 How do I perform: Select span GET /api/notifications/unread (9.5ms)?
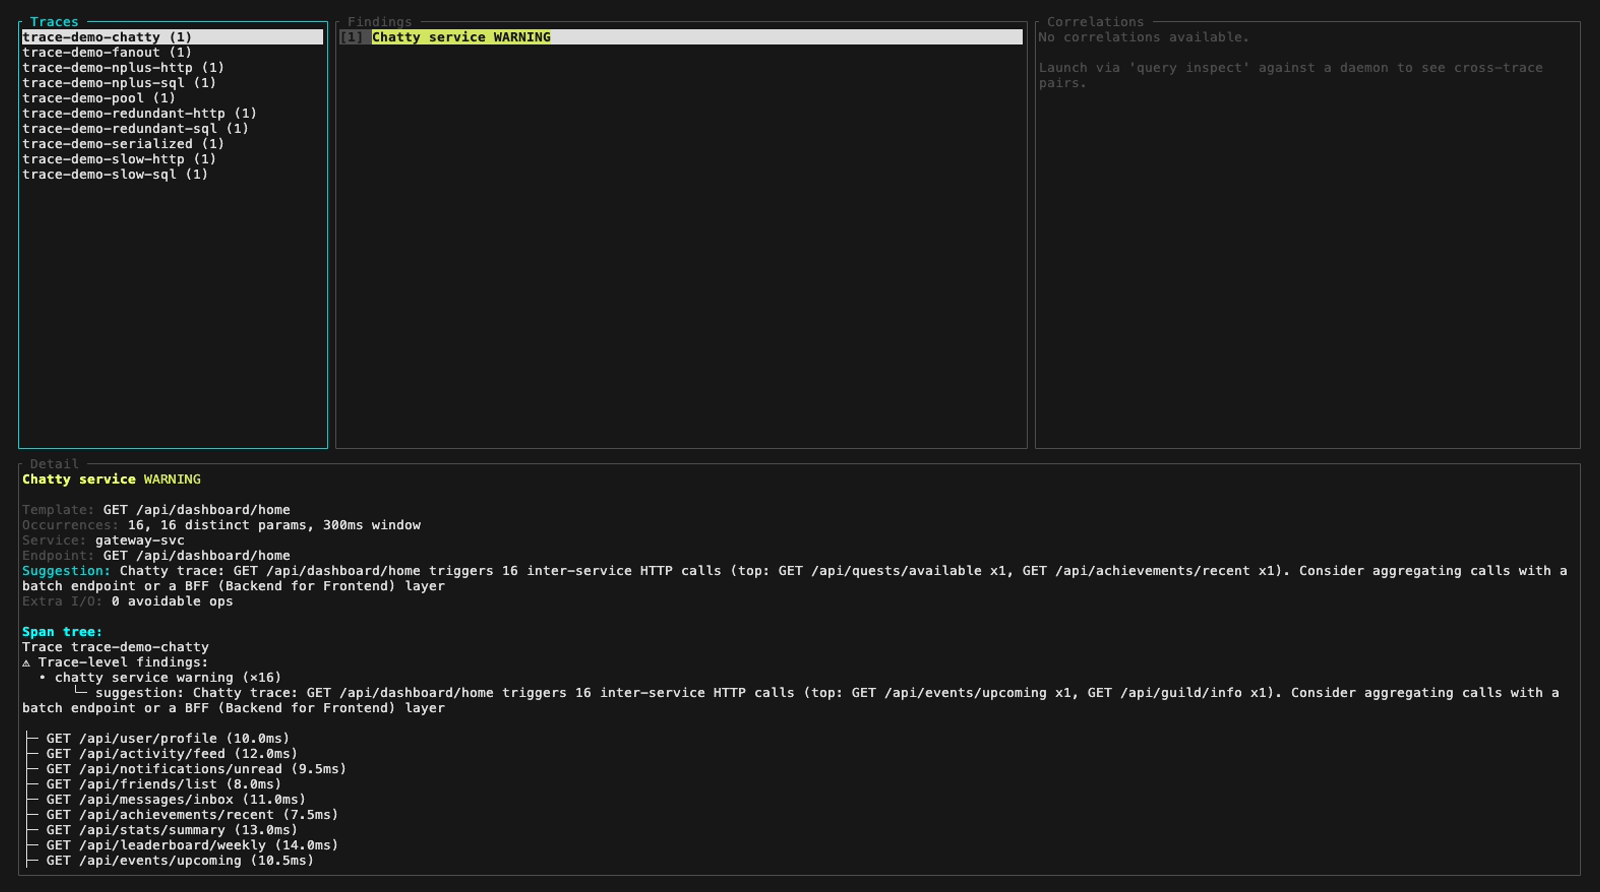(x=196, y=769)
